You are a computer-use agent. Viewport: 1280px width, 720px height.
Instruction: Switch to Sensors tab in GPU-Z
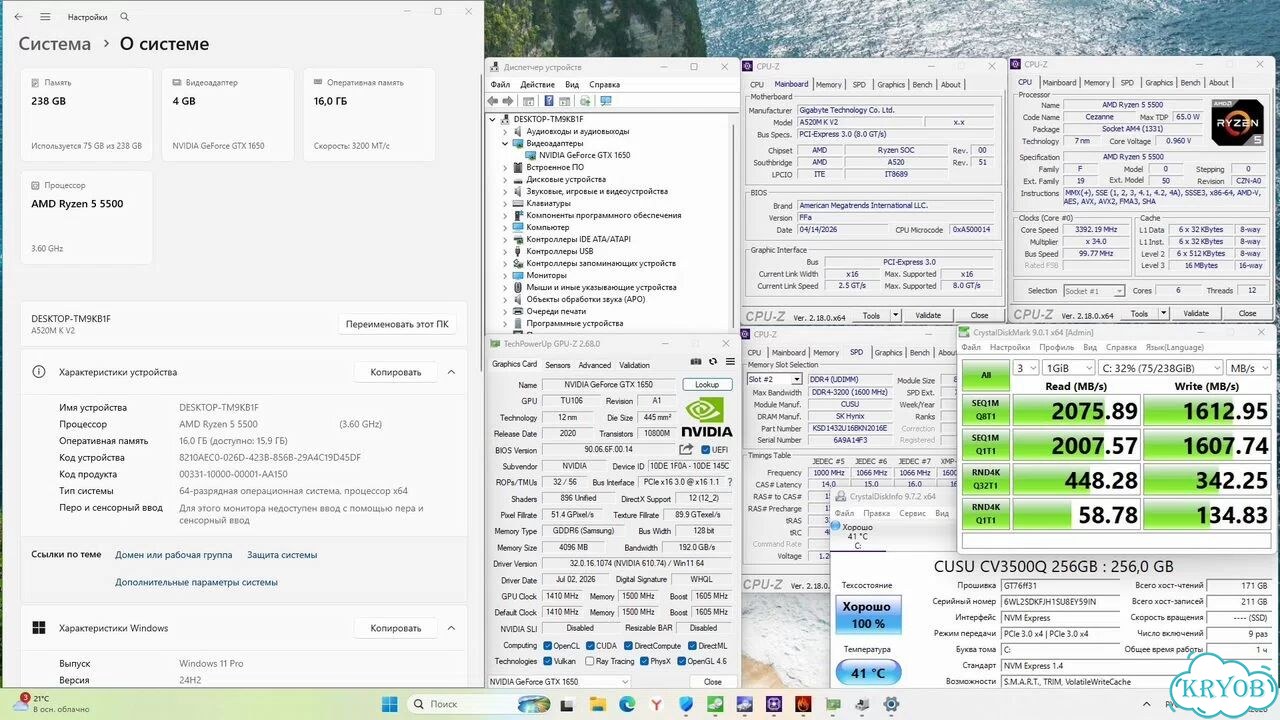point(558,365)
